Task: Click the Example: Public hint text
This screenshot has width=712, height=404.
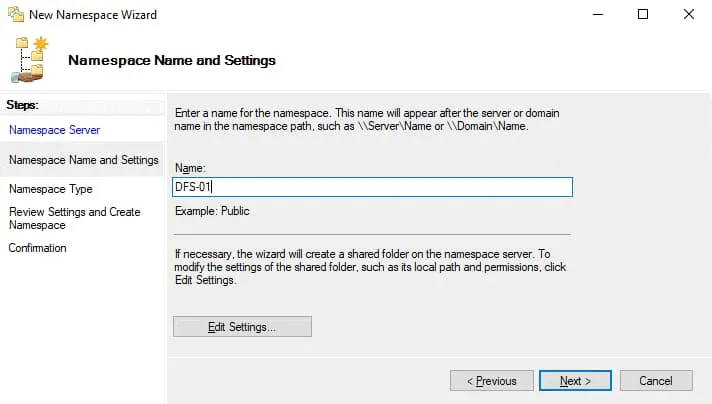Action: point(211,211)
